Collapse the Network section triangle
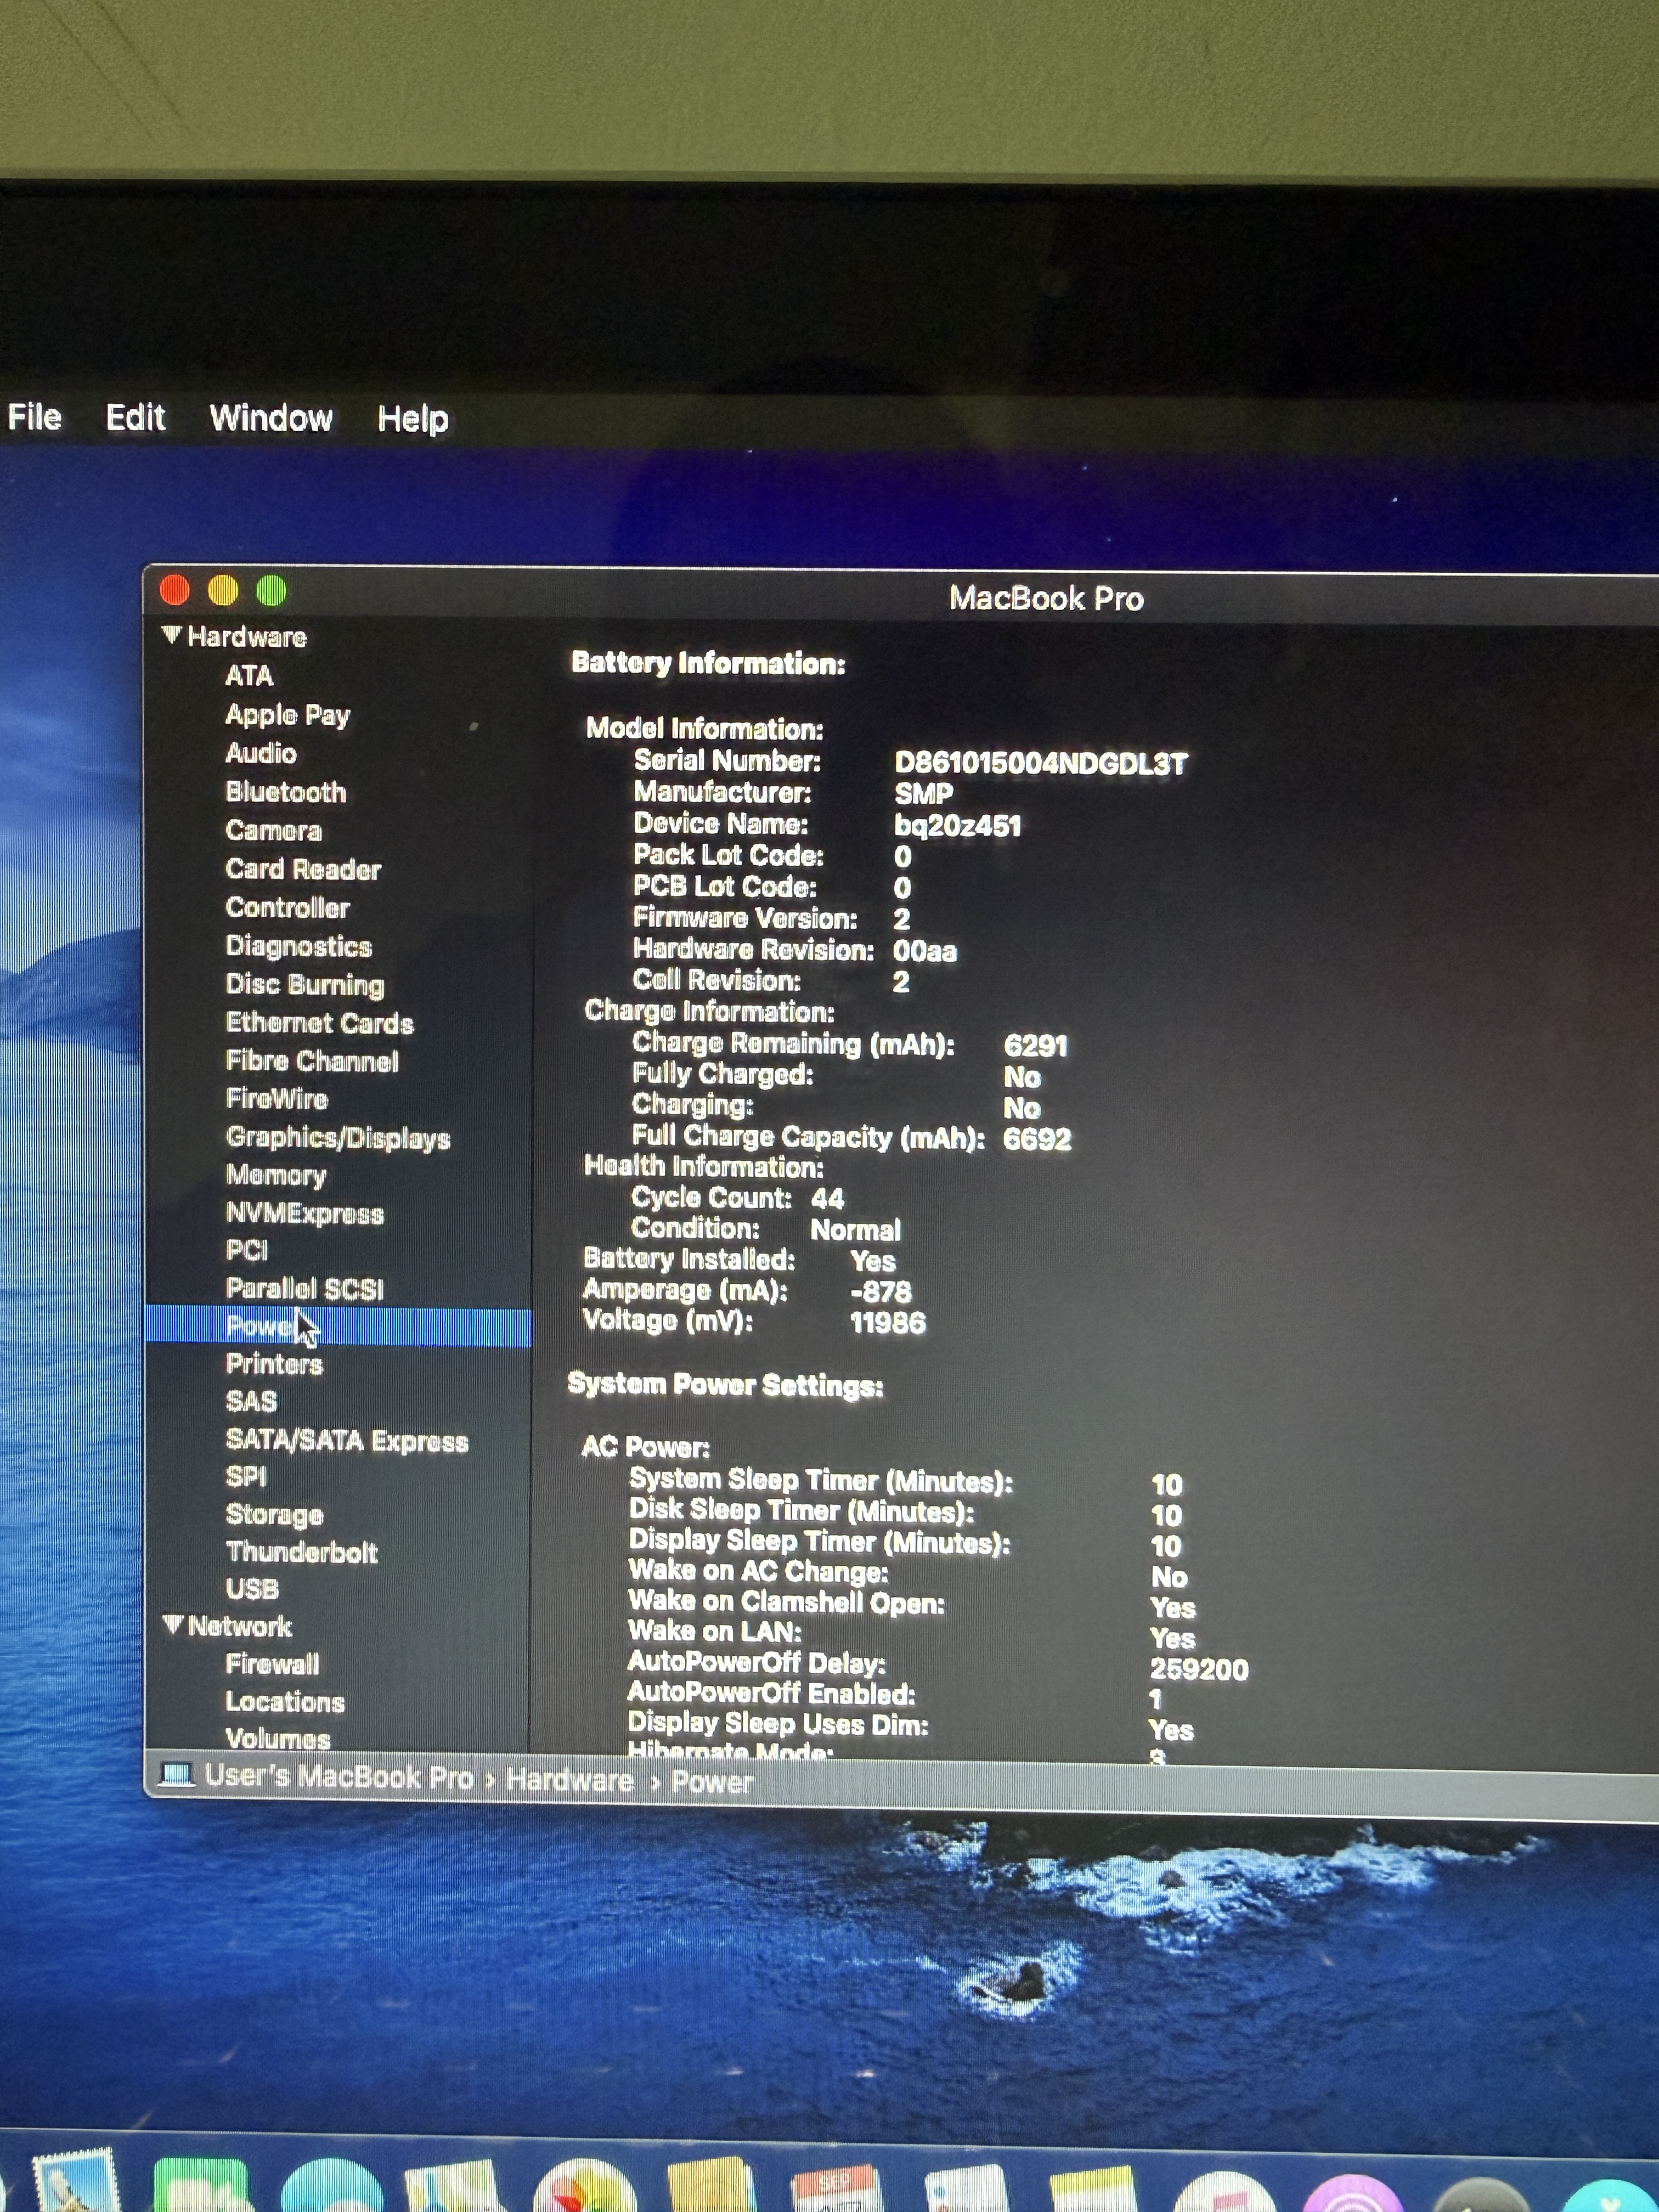This screenshot has width=1659, height=2212. point(173,1624)
